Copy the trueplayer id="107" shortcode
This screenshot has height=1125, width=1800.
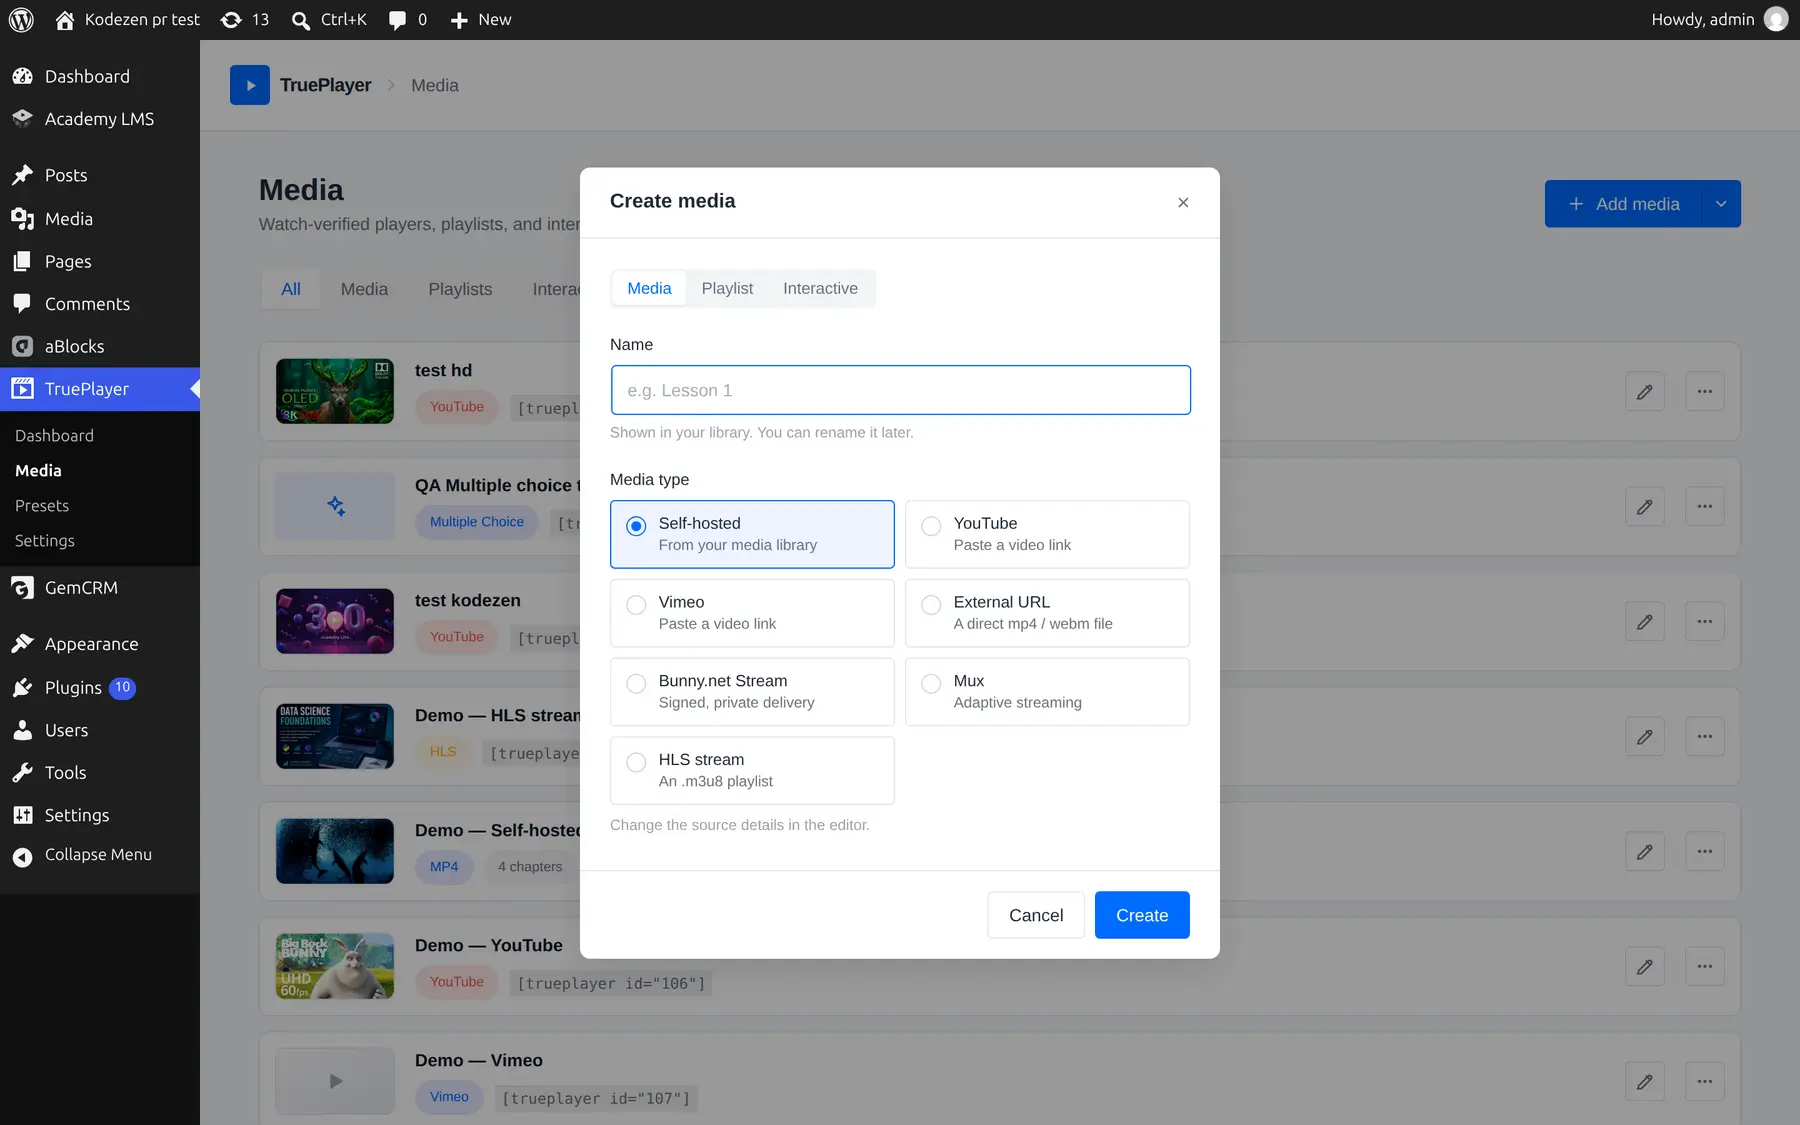click(596, 1098)
